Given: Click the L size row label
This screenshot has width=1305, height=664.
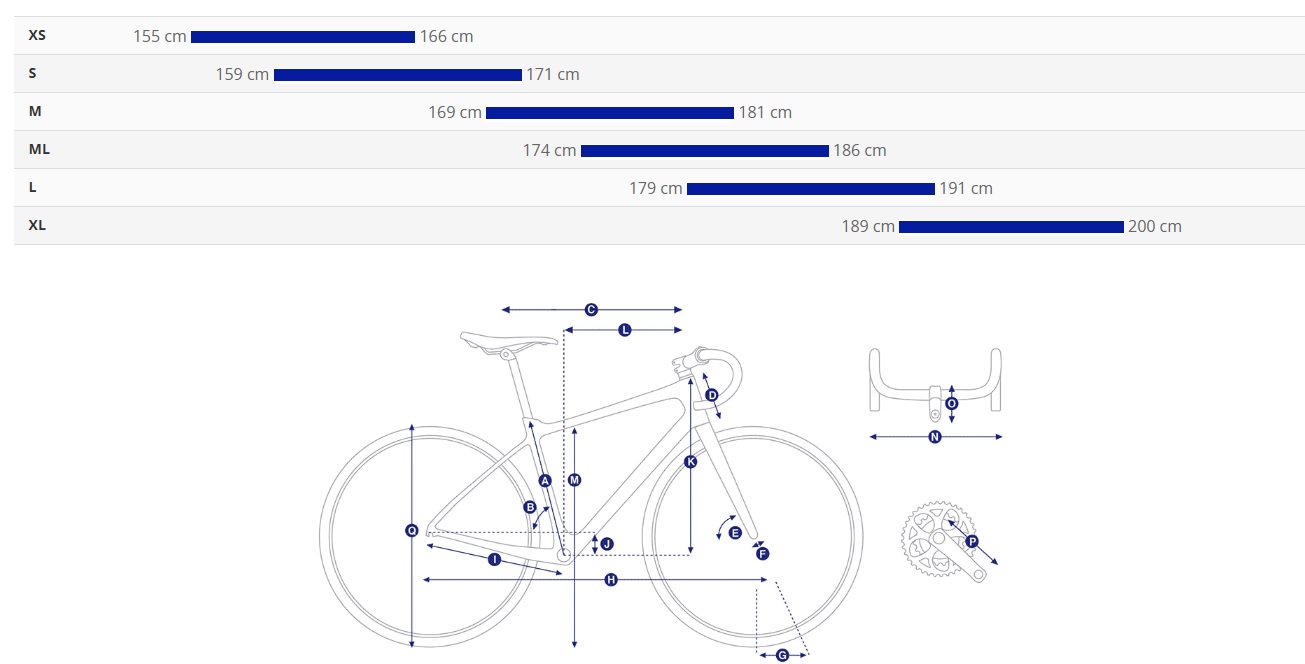Looking at the screenshot, I should (x=32, y=187).
